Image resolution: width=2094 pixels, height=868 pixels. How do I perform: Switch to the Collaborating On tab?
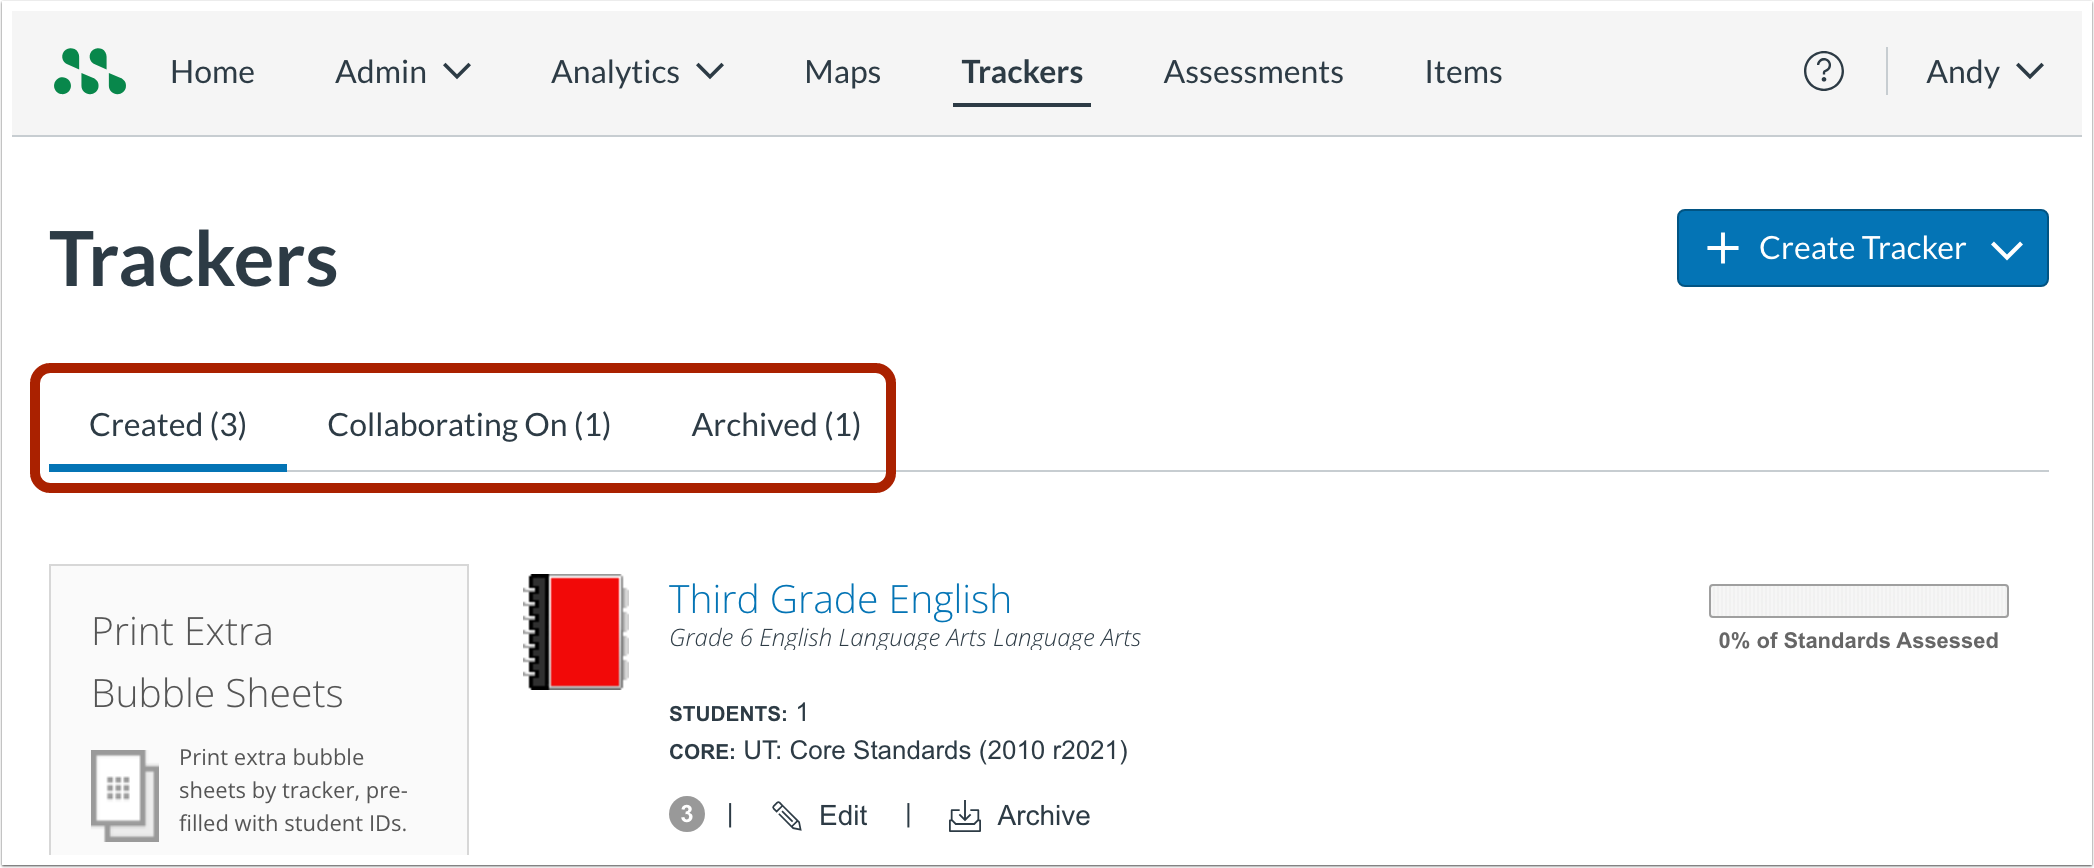click(x=469, y=424)
